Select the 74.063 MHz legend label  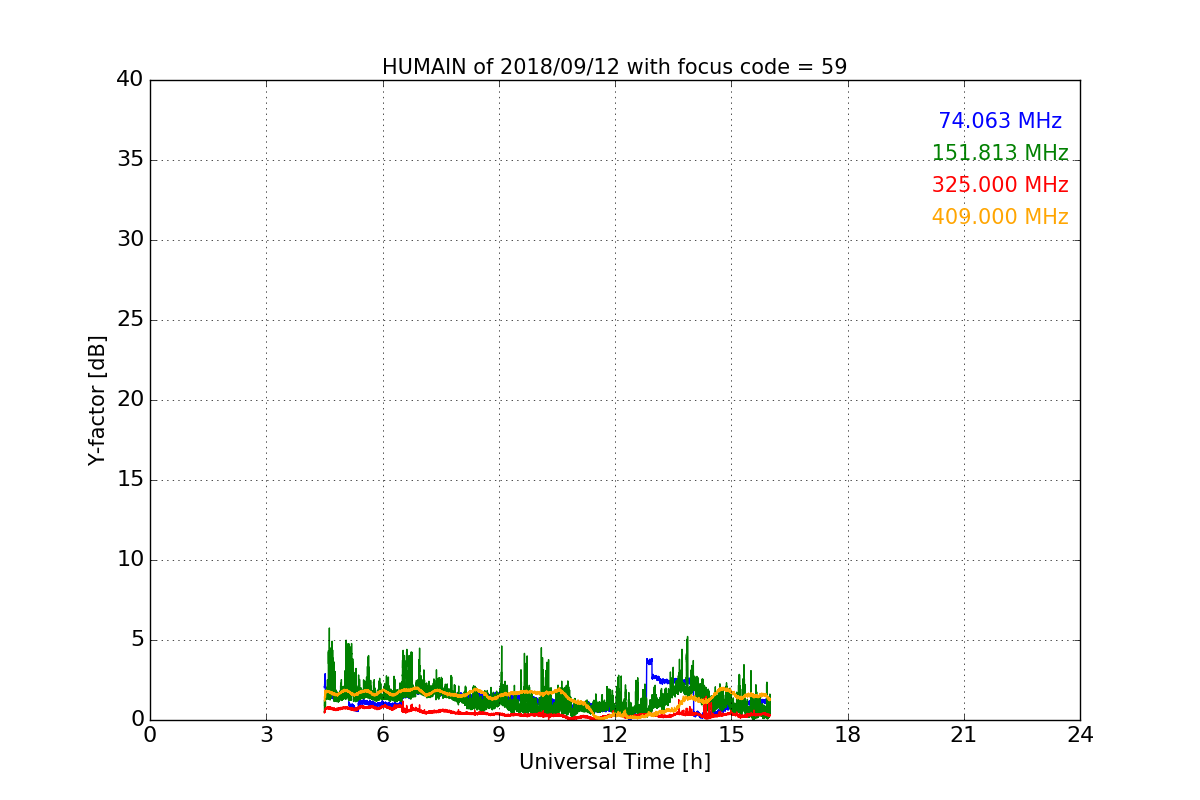(1000, 121)
